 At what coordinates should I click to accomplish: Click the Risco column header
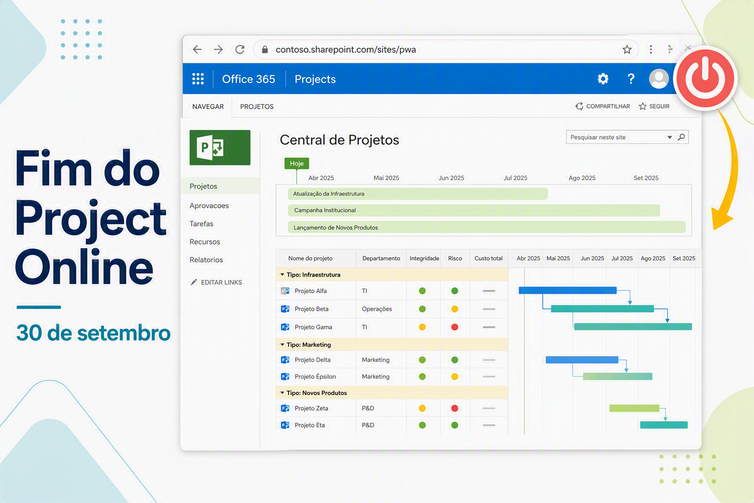[455, 258]
